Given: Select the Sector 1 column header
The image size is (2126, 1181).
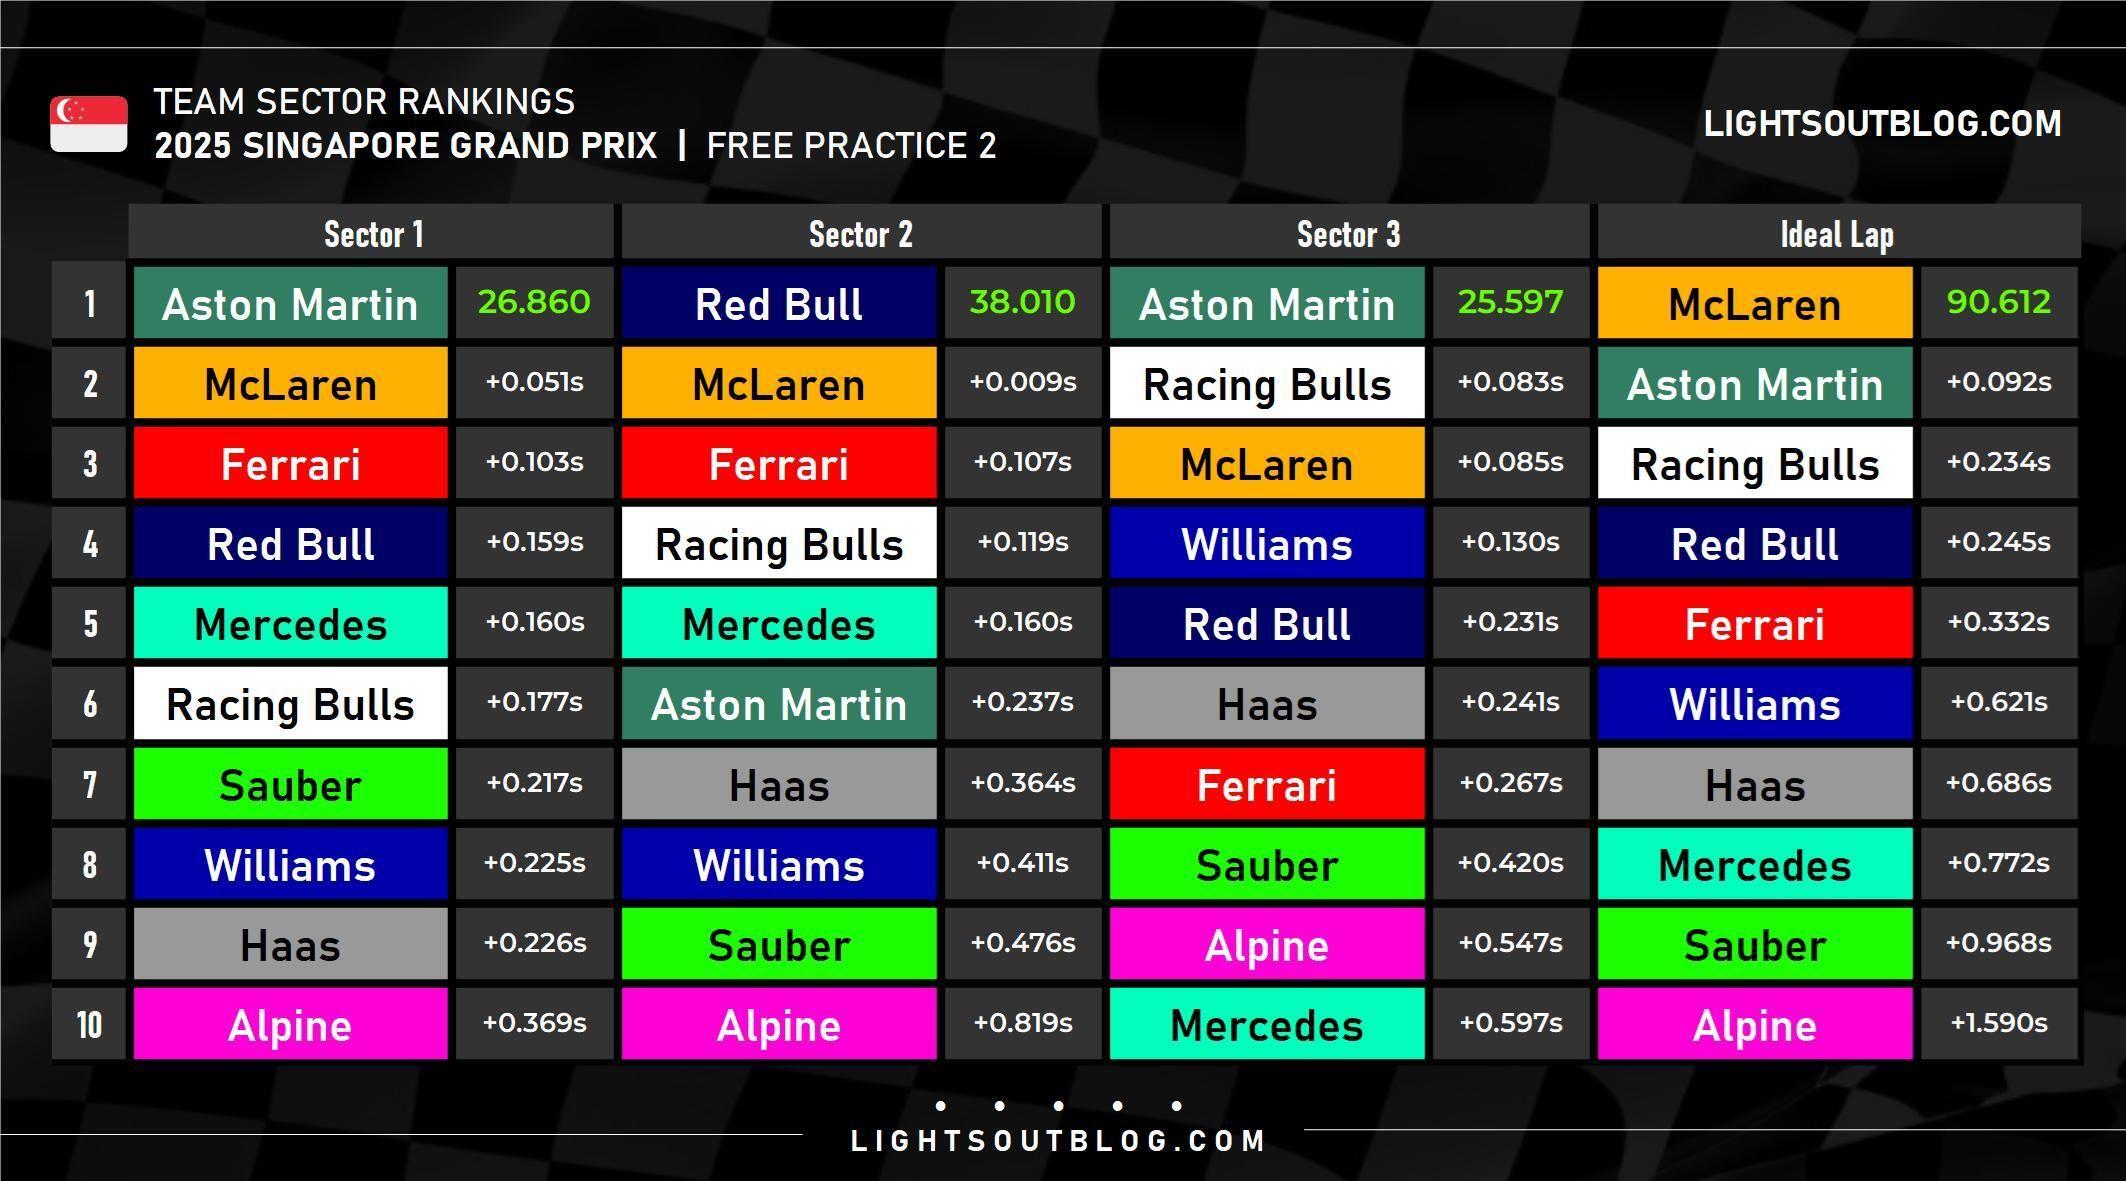Looking at the screenshot, I should (372, 234).
